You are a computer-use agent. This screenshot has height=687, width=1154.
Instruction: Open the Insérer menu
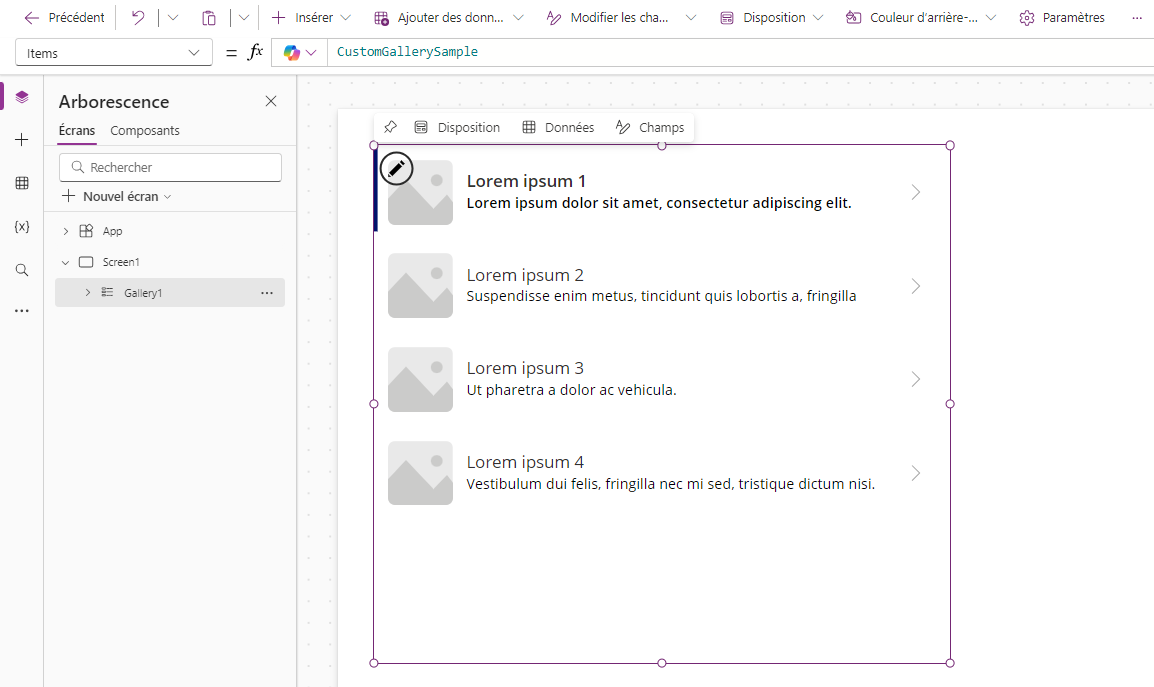pyautogui.click(x=311, y=18)
